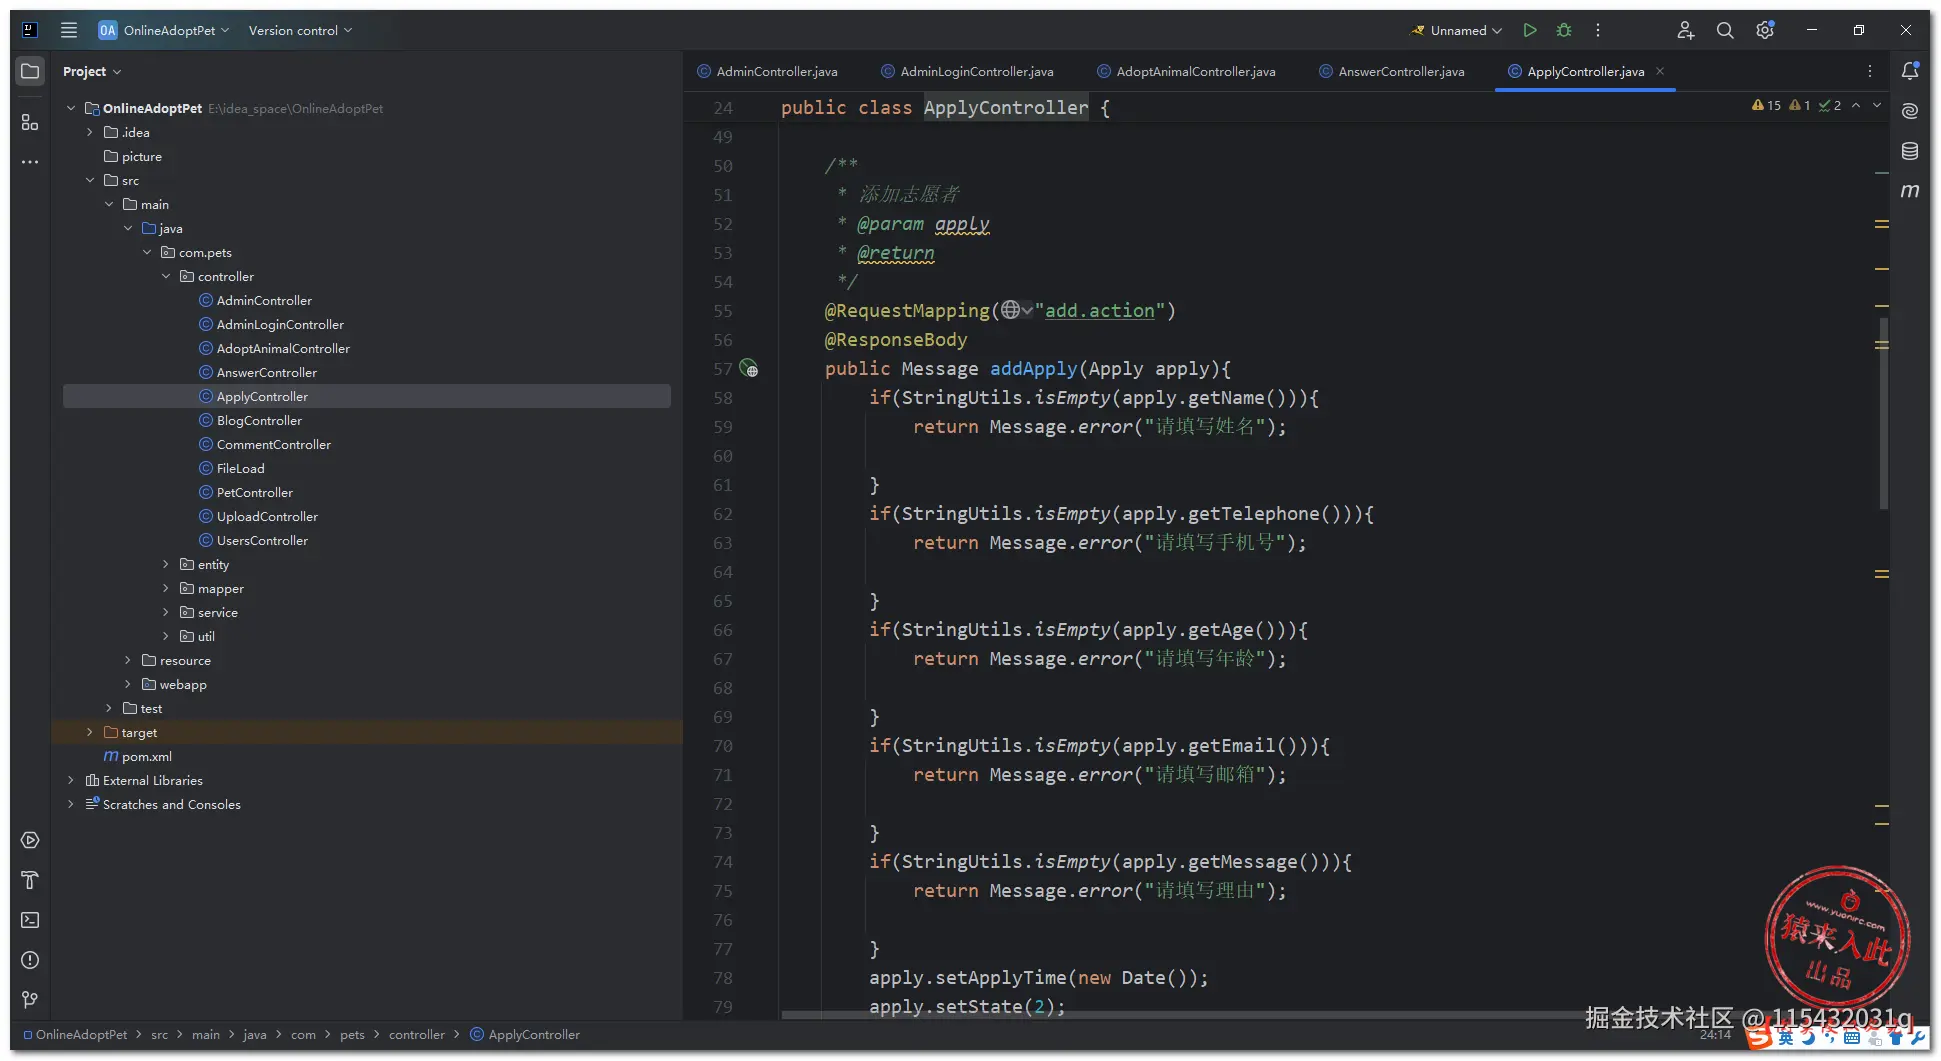Select UploadController in project tree
Viewport: 1941px width, 1061px height.
pos(267,516)
